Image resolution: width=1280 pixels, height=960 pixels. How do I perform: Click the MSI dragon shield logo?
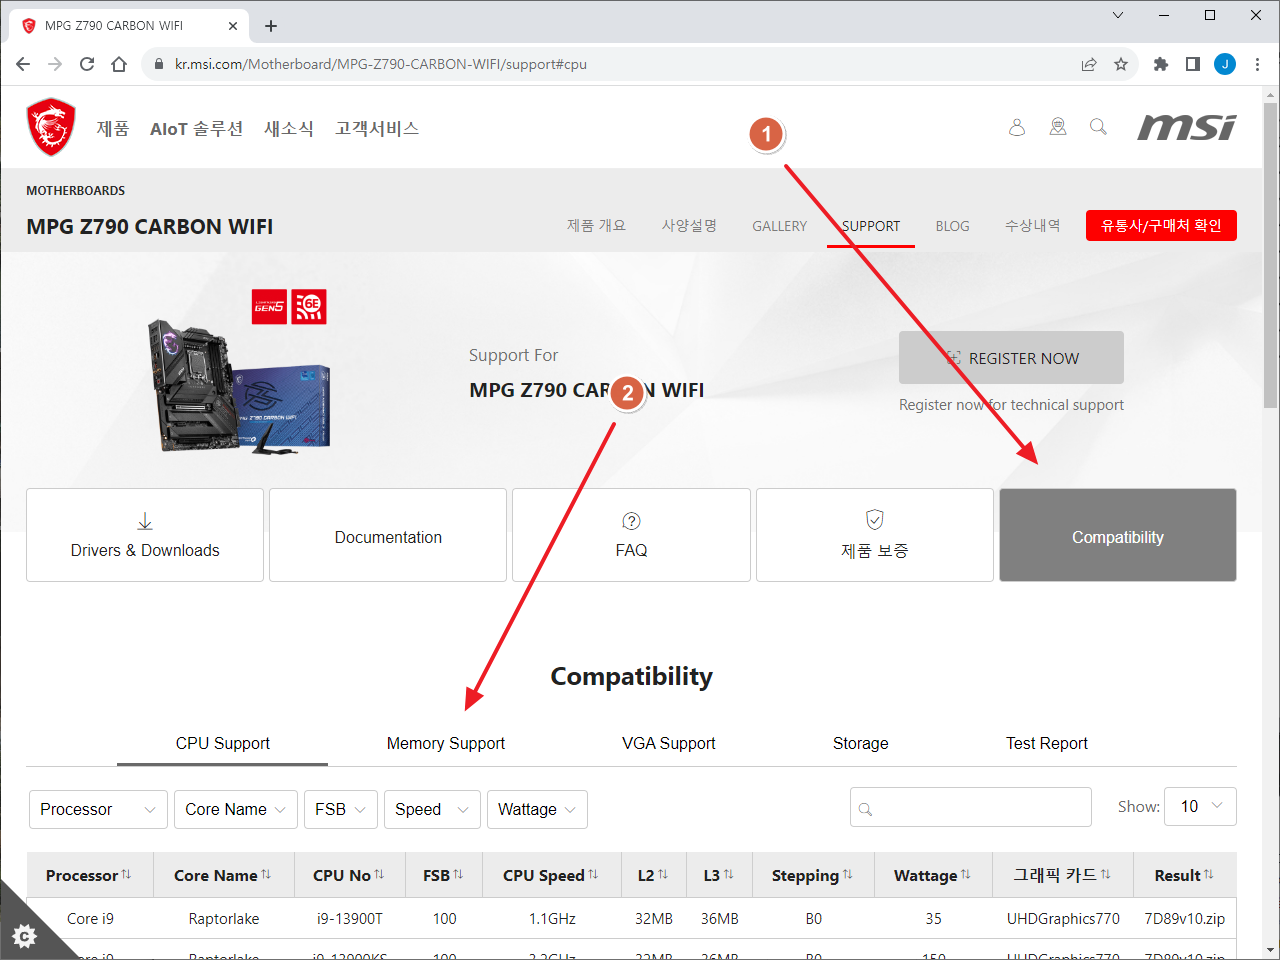[x=51, y=127]
